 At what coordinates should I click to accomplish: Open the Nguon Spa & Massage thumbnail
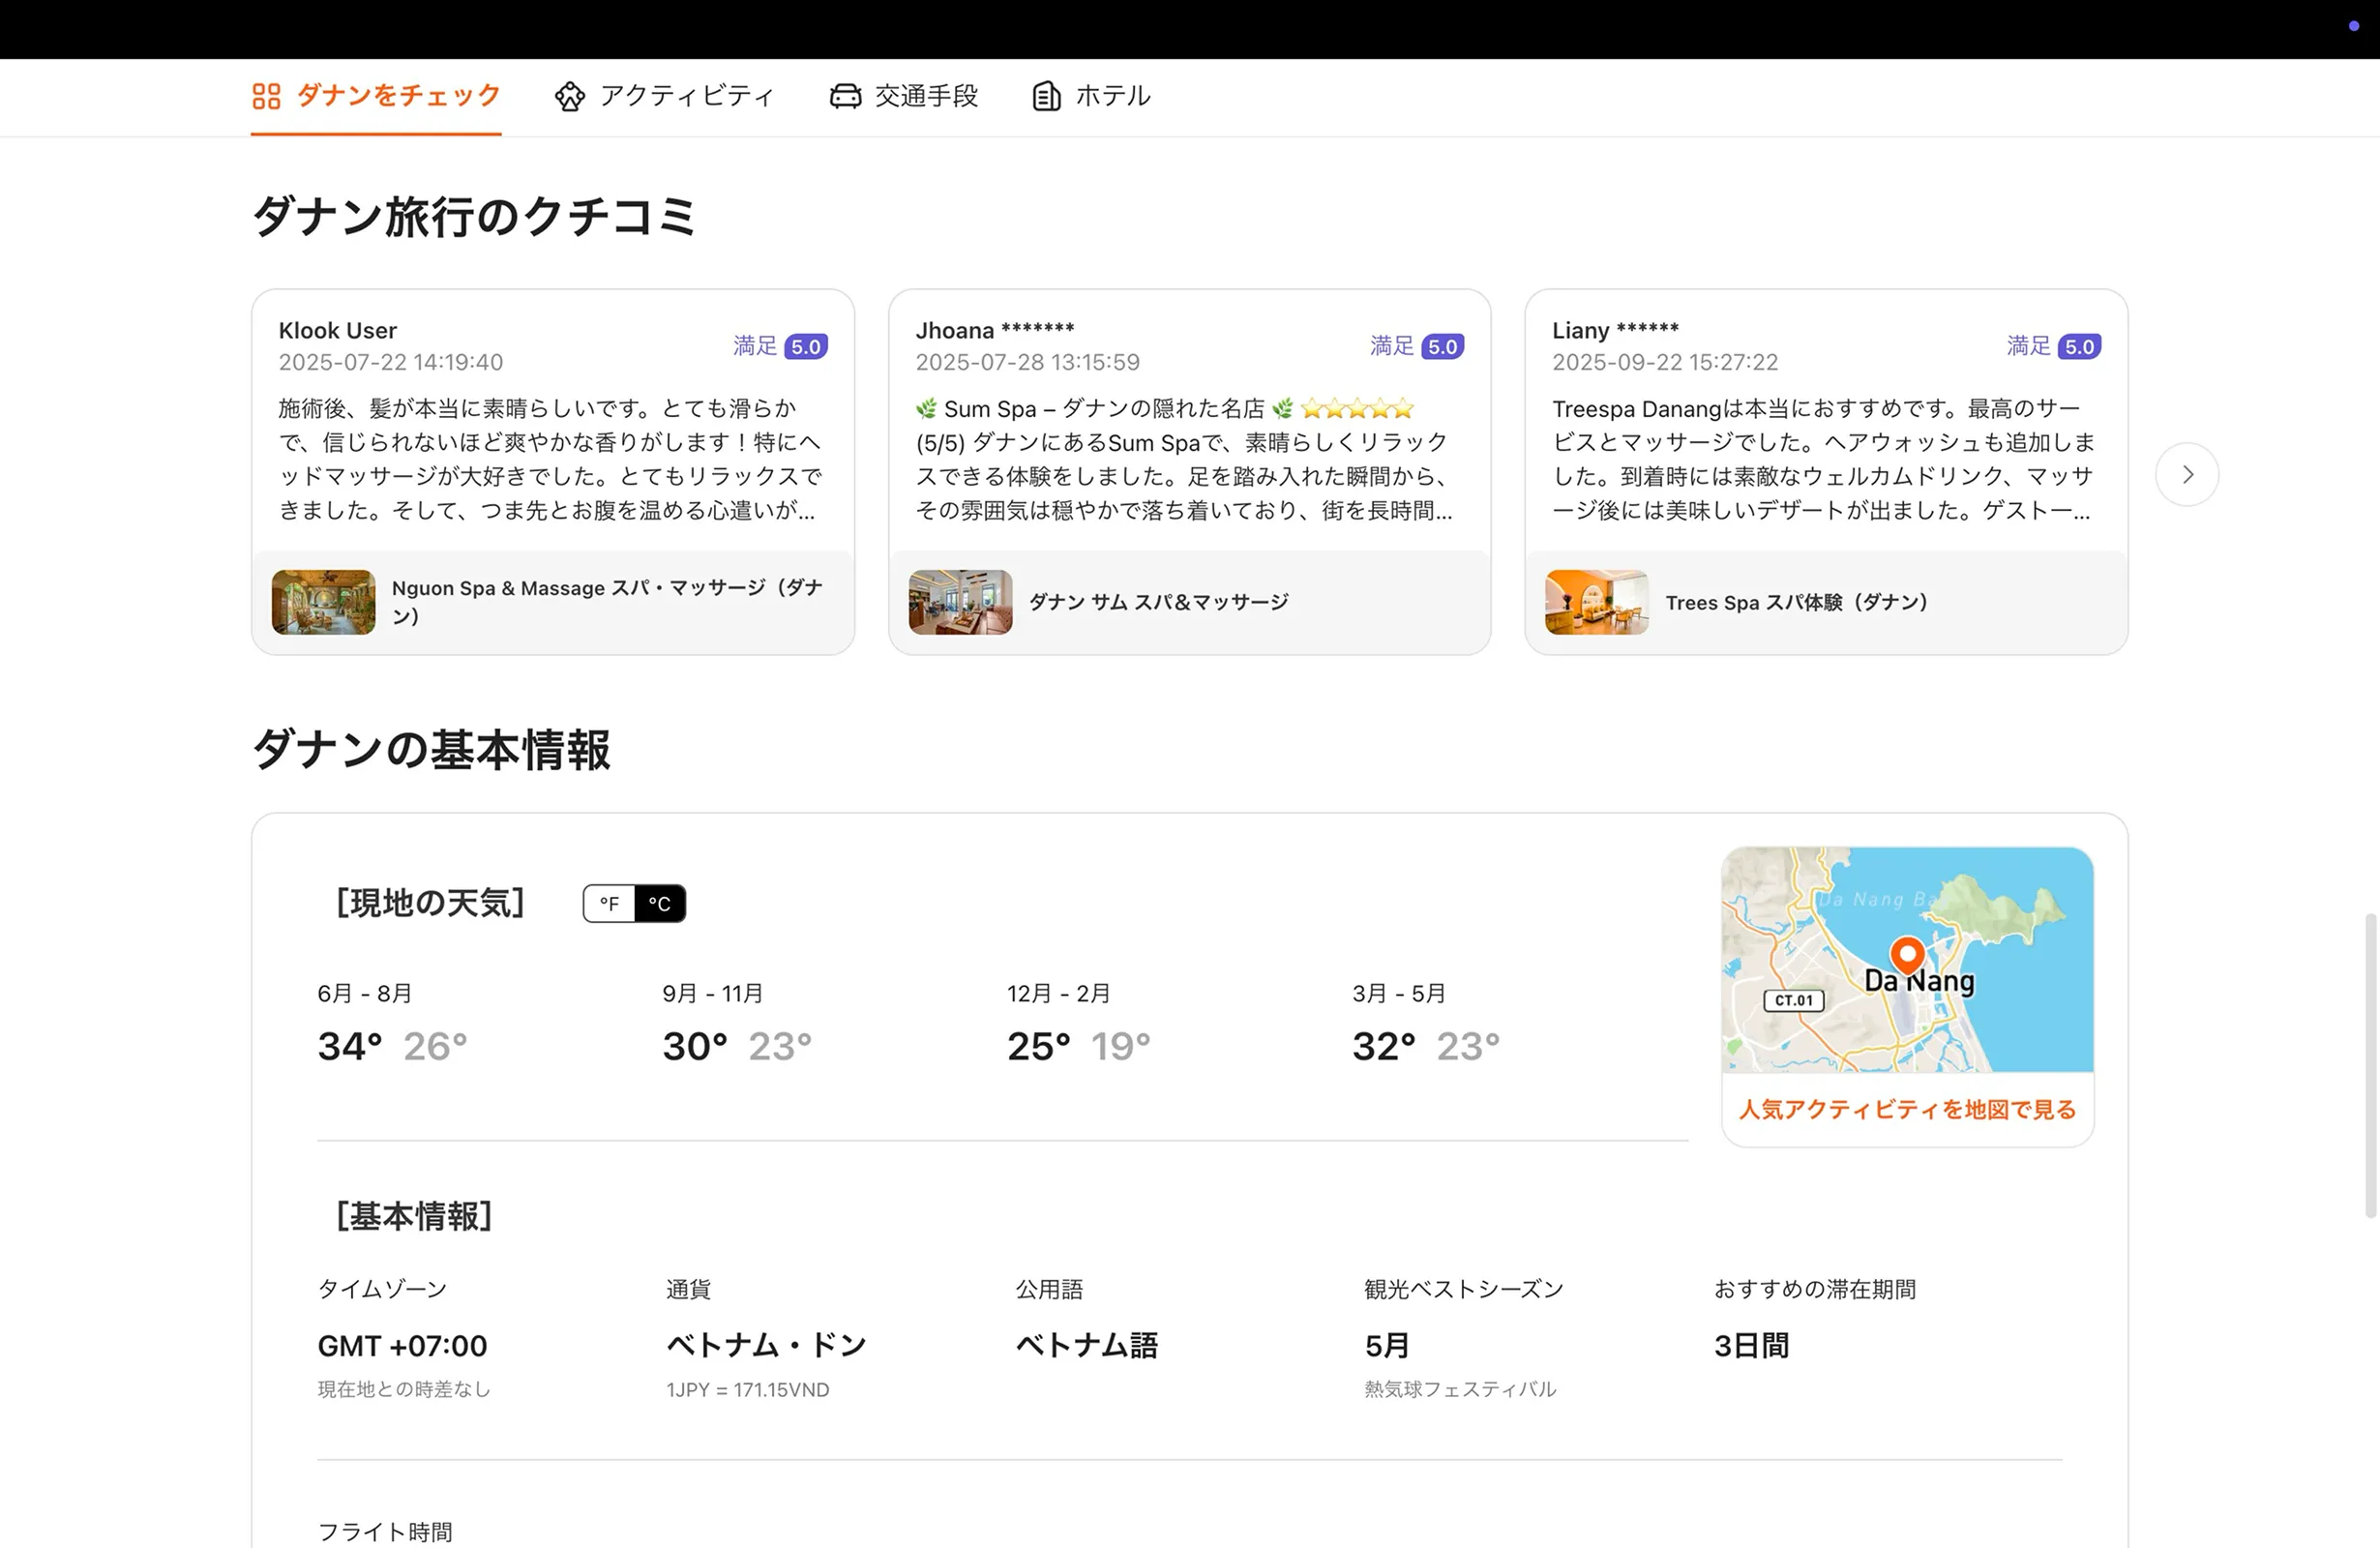(324, 602)
